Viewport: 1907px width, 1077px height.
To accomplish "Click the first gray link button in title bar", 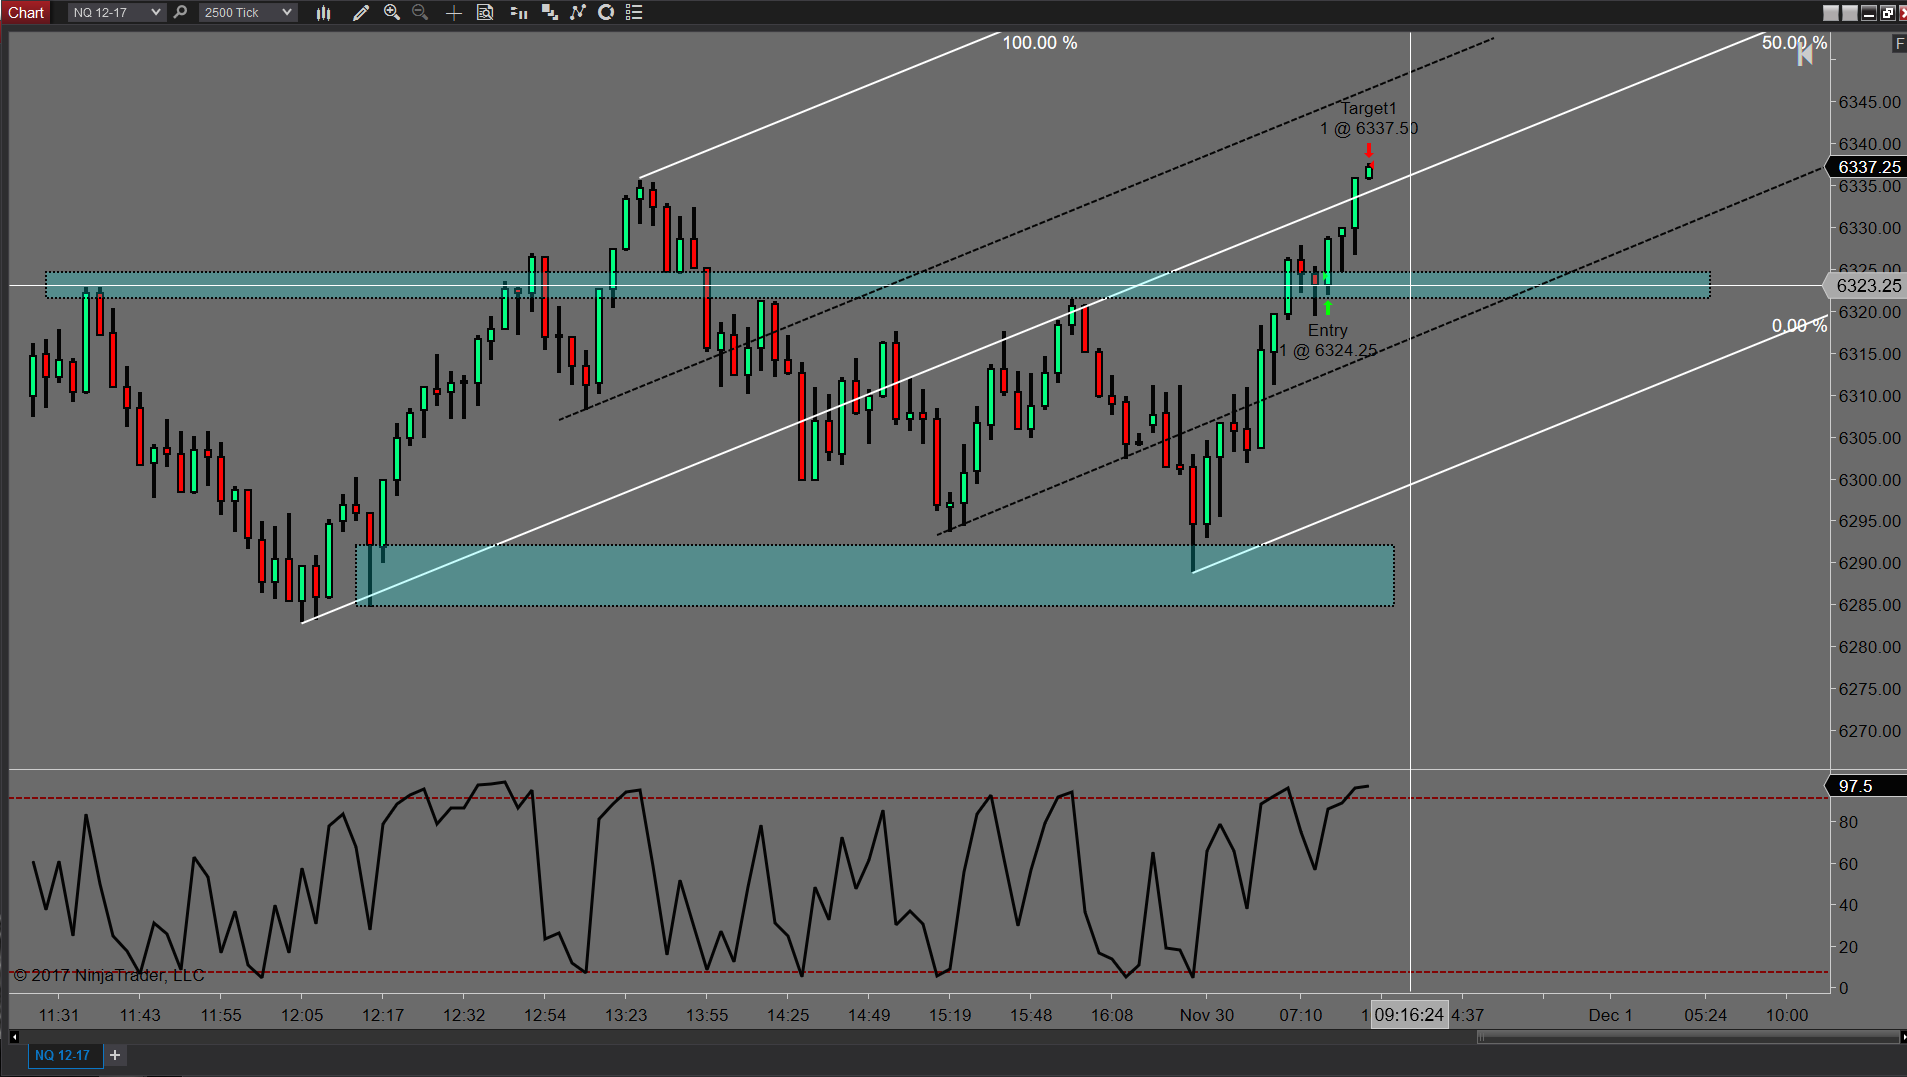I will (1831, 13).
